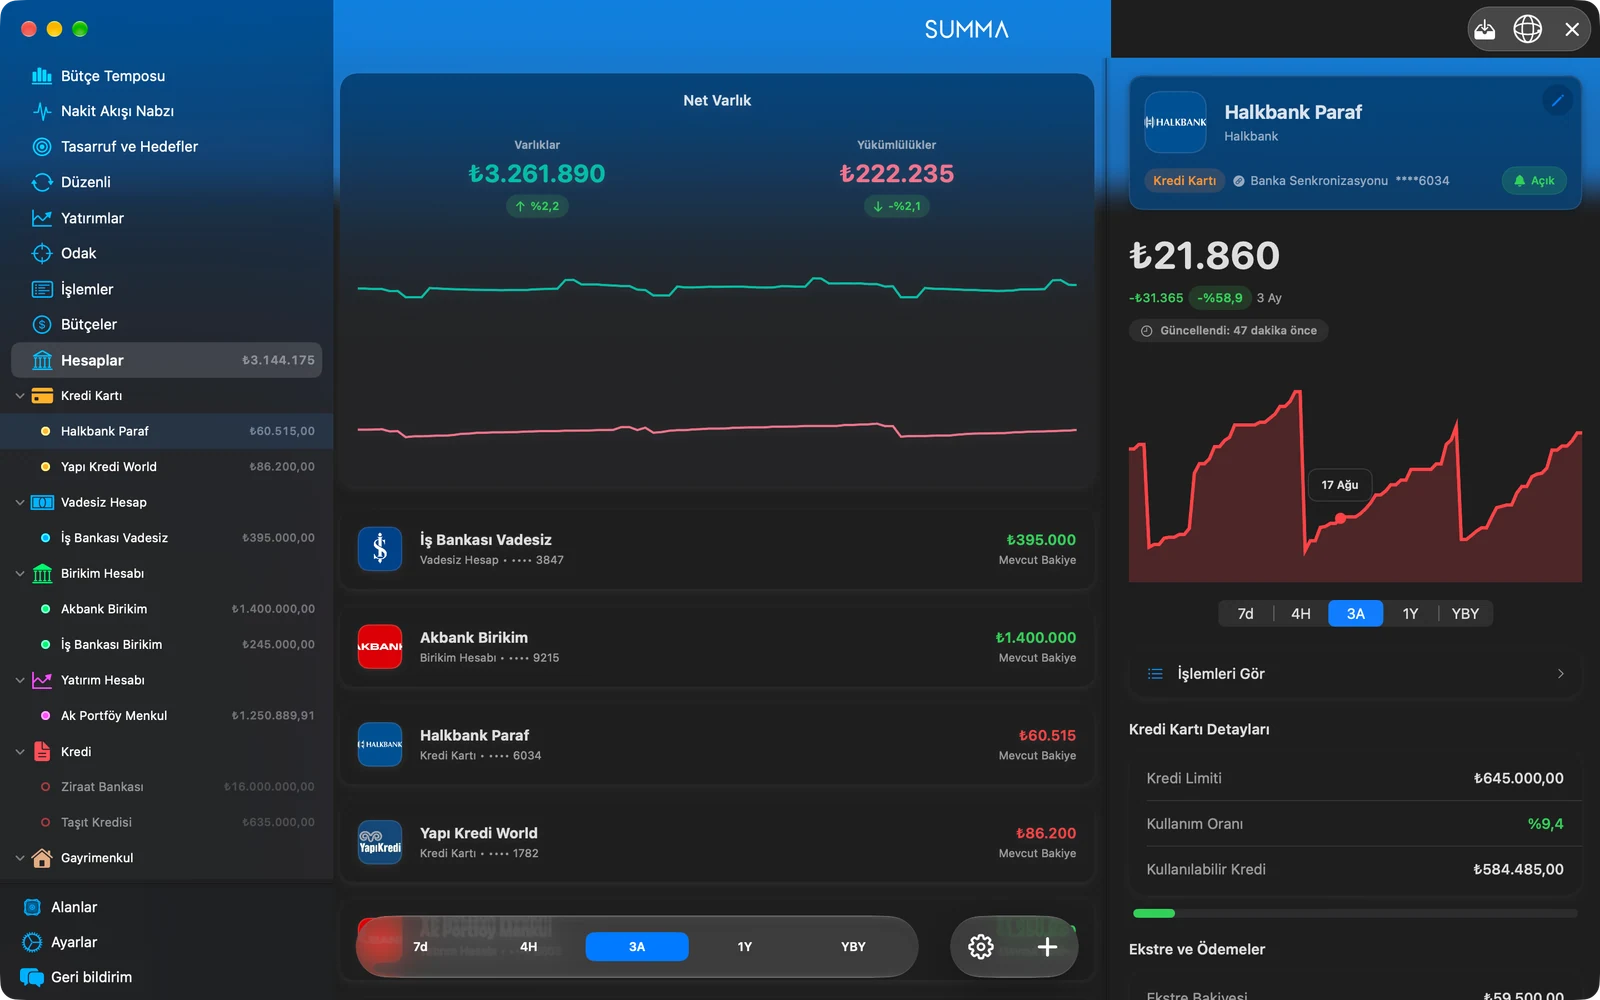This screenshot has height=1000, width=1600.
Task: Click the plus button to add an account
Action: pyautogui.click(x=1047, y=947)
